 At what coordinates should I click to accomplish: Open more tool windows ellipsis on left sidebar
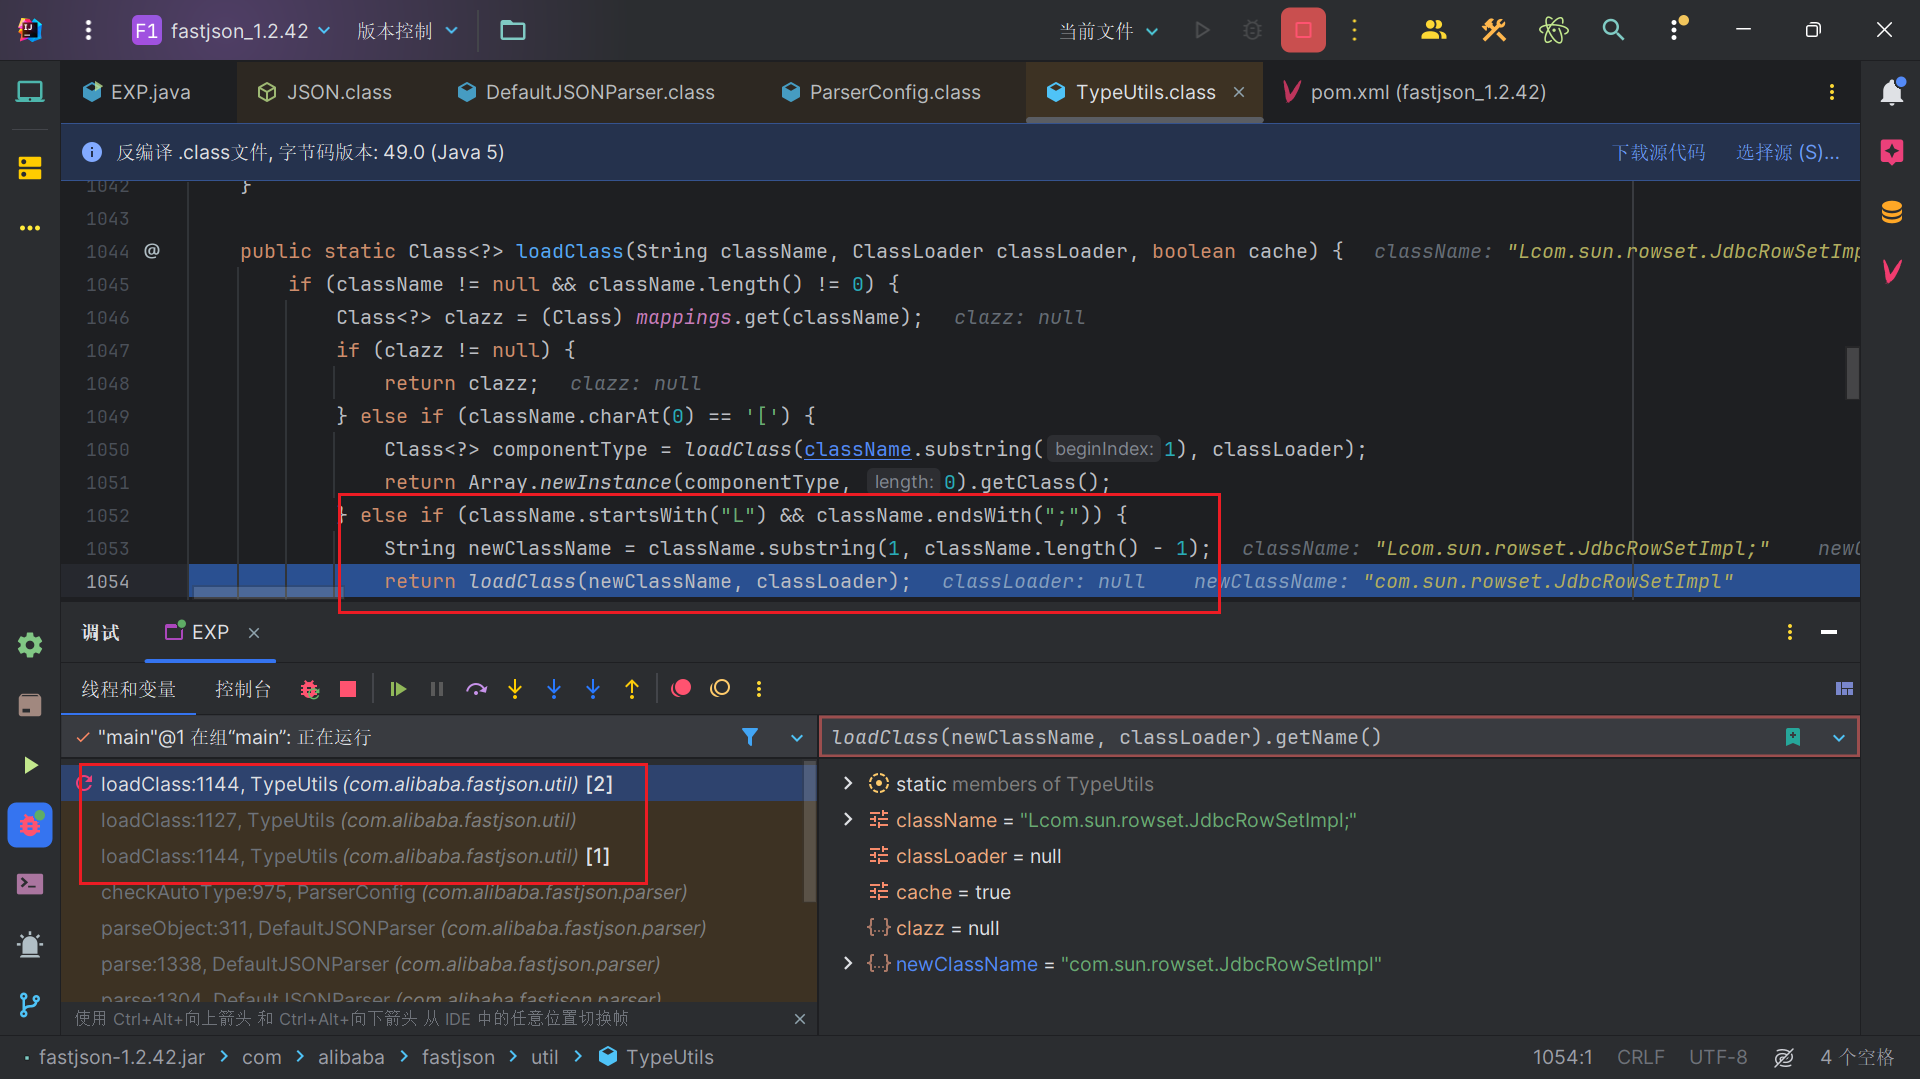[x=30, y=228]
